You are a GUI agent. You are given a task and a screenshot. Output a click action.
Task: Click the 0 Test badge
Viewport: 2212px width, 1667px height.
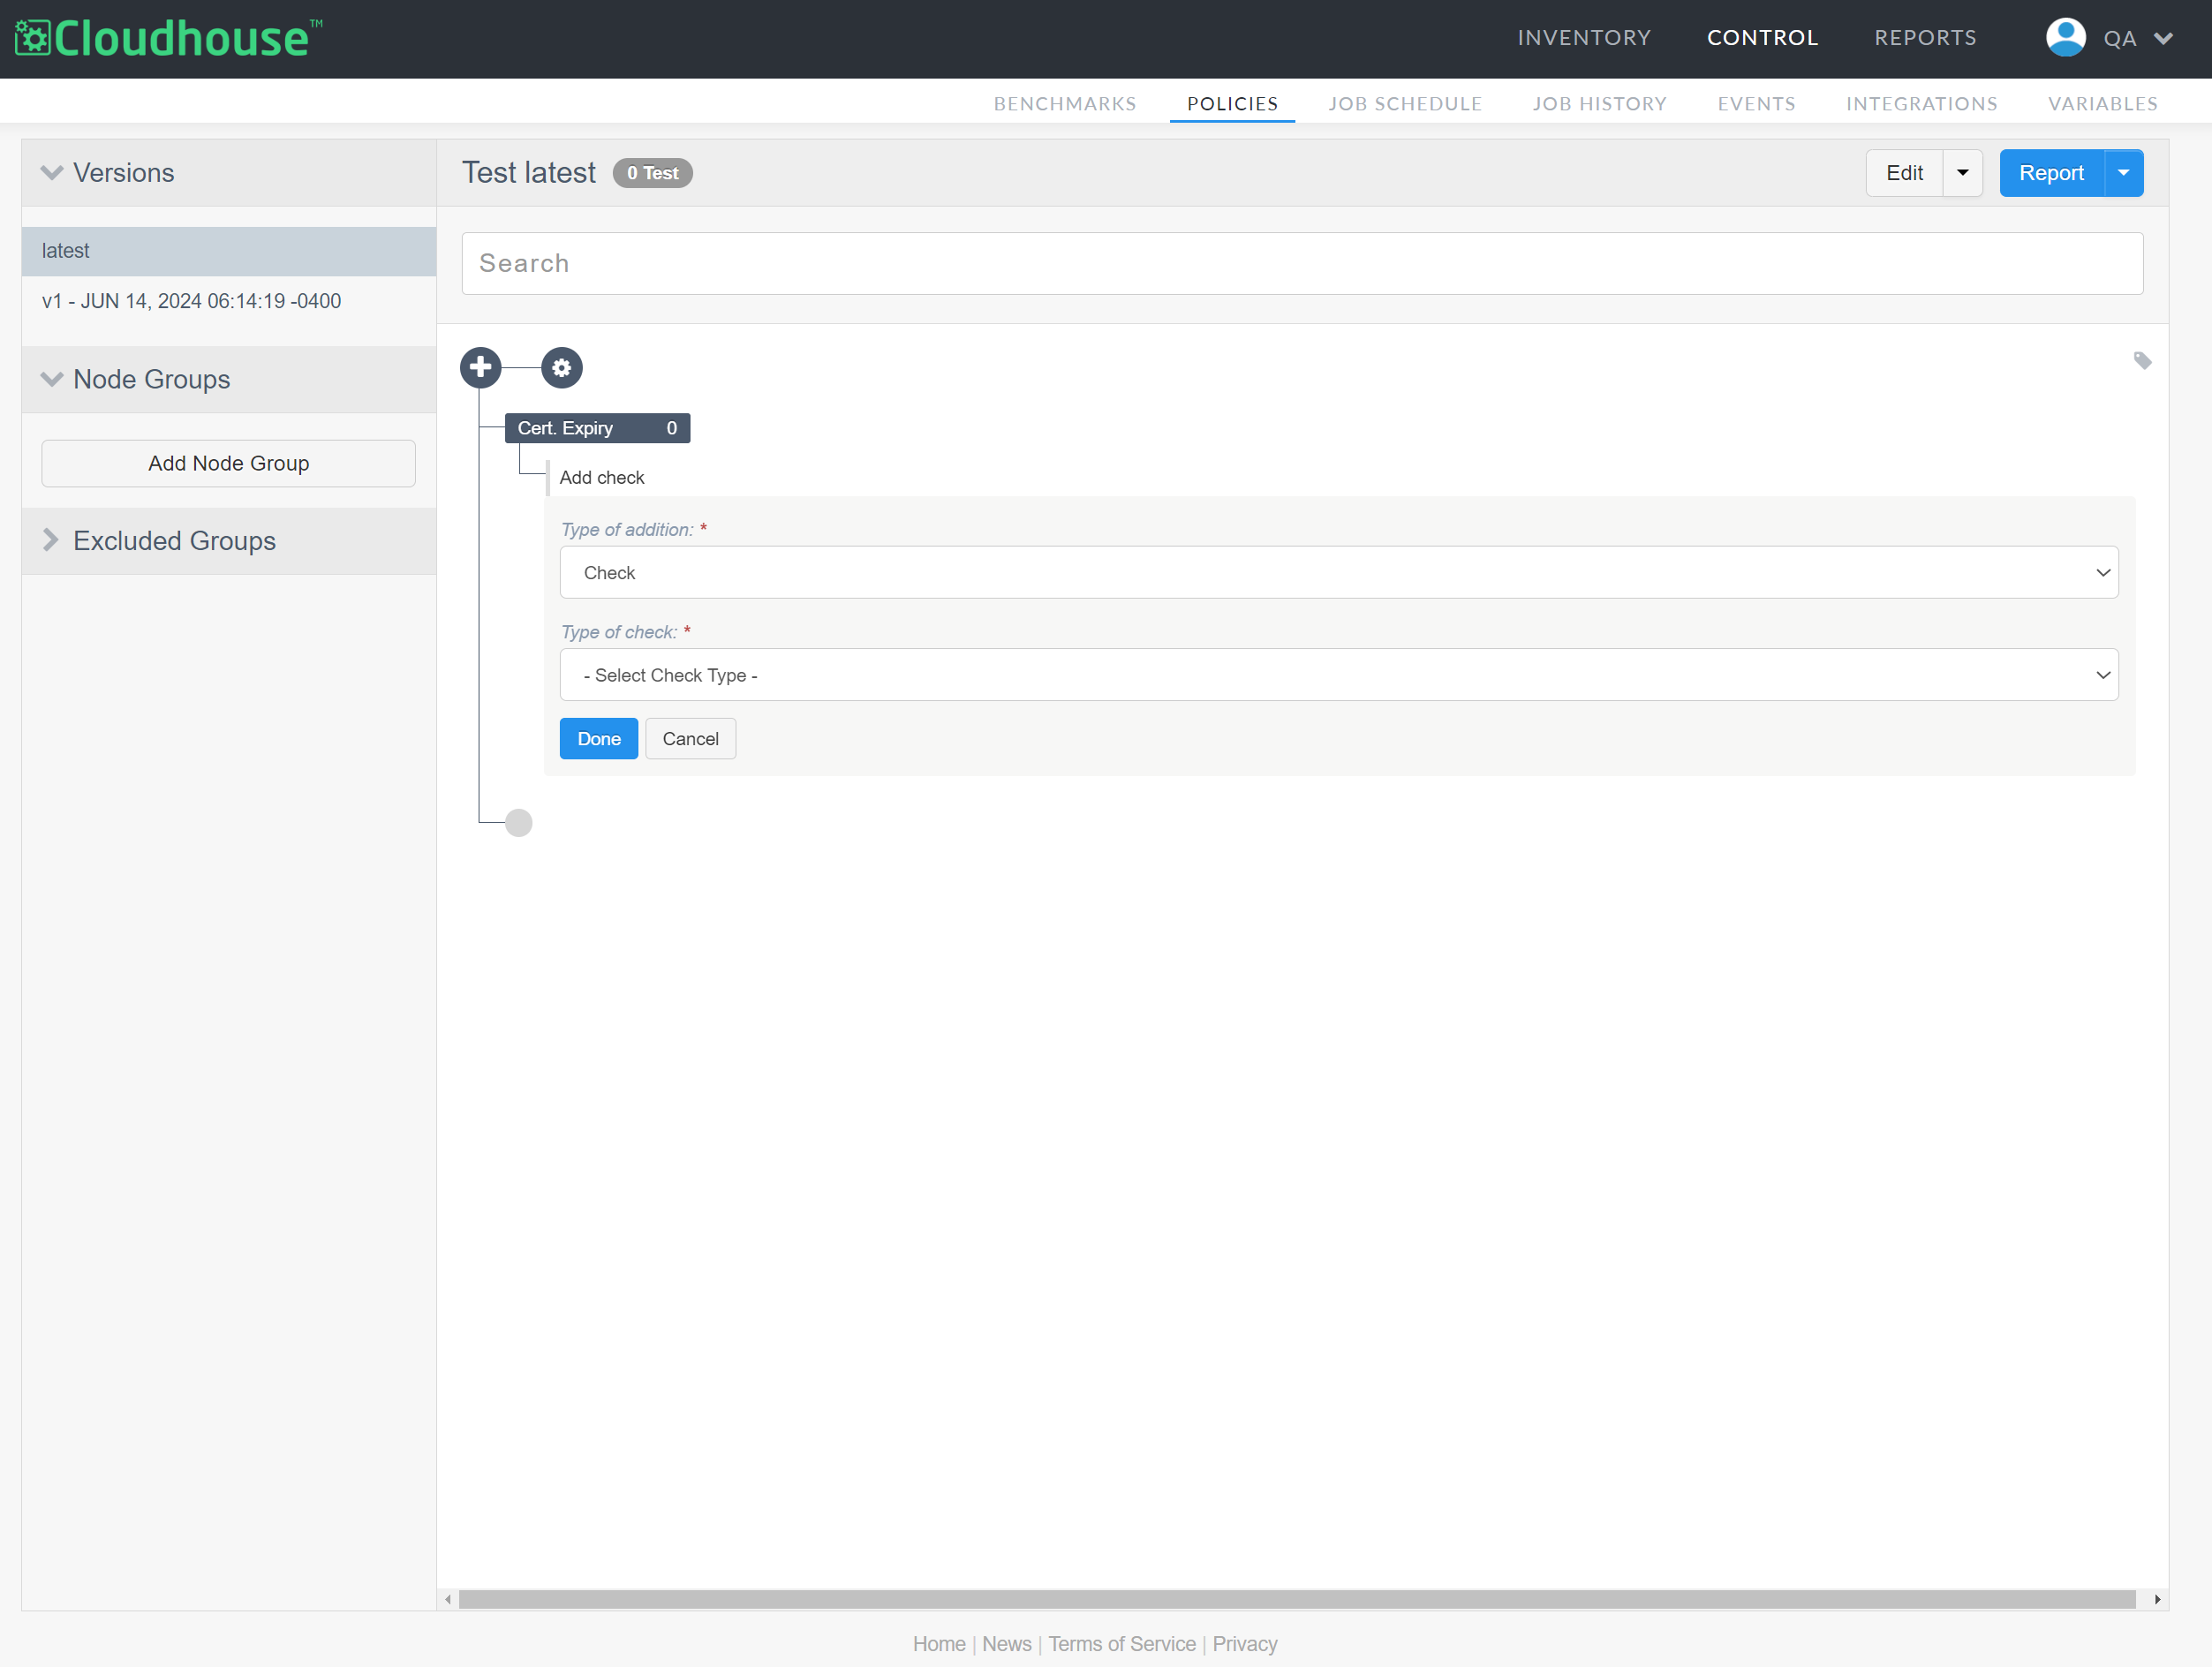[652, 173]
